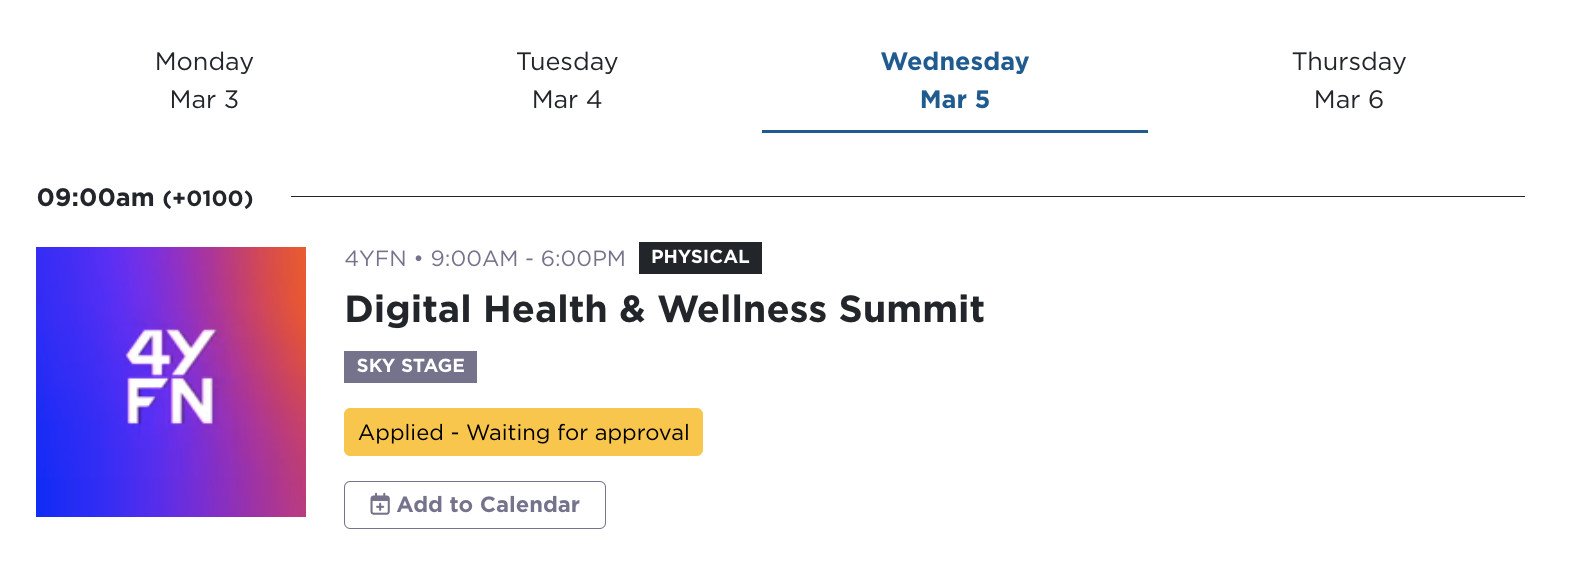This screenshot has height=580, width=1570.
Task: Click the Wednesday label text
Action: [953, 61]
